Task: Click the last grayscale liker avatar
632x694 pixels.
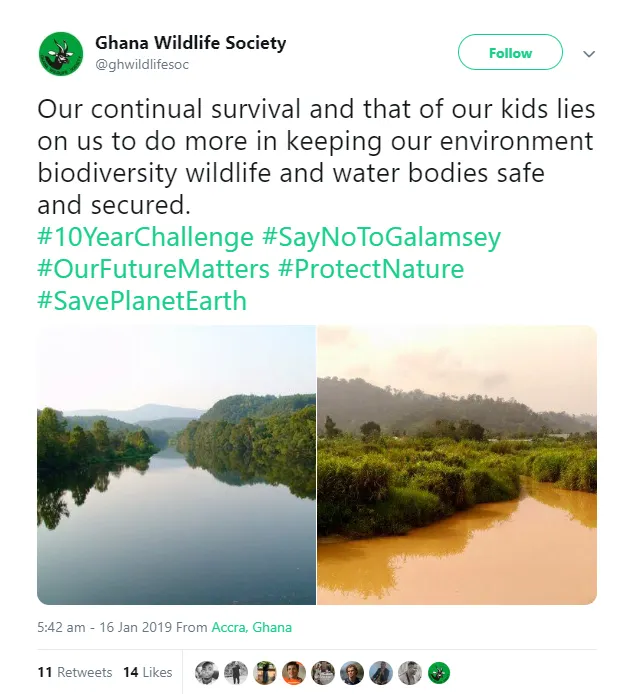Action: pos(409,672)
